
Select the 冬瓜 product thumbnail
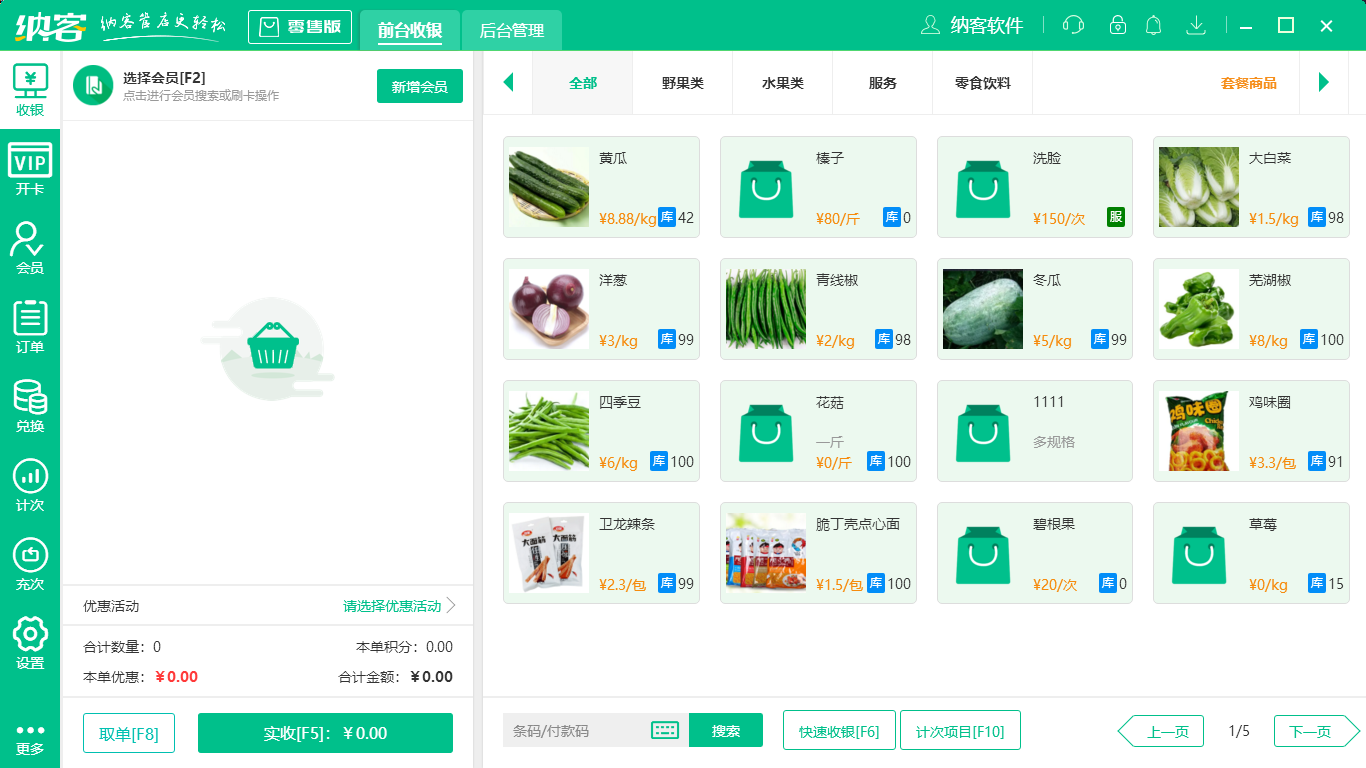(x=983, y=309)
